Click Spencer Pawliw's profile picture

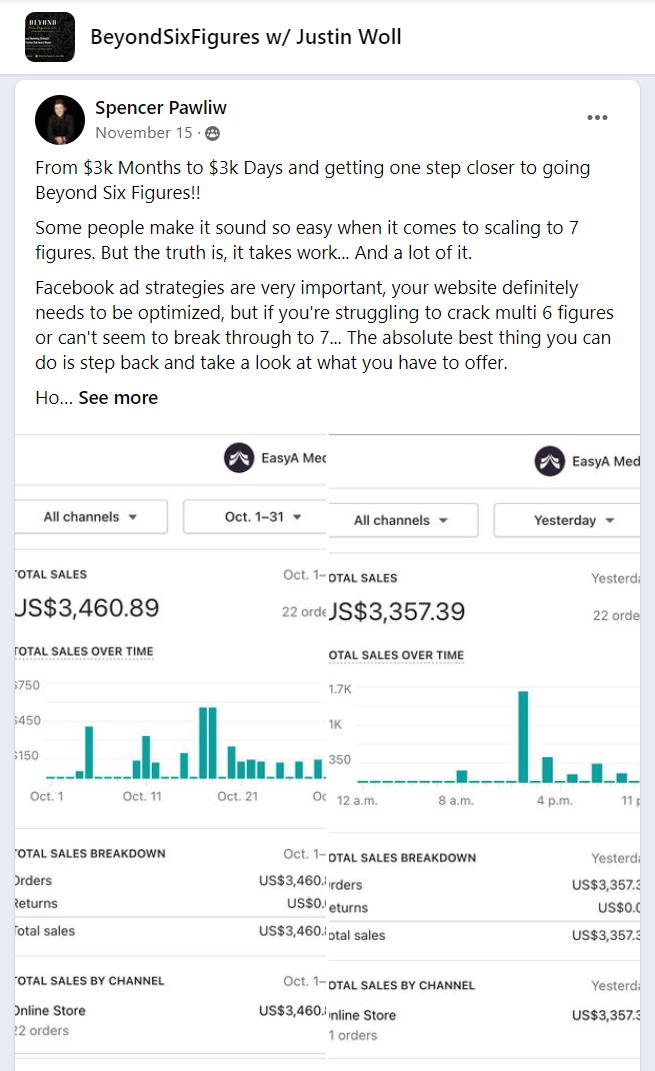(60, 121)
